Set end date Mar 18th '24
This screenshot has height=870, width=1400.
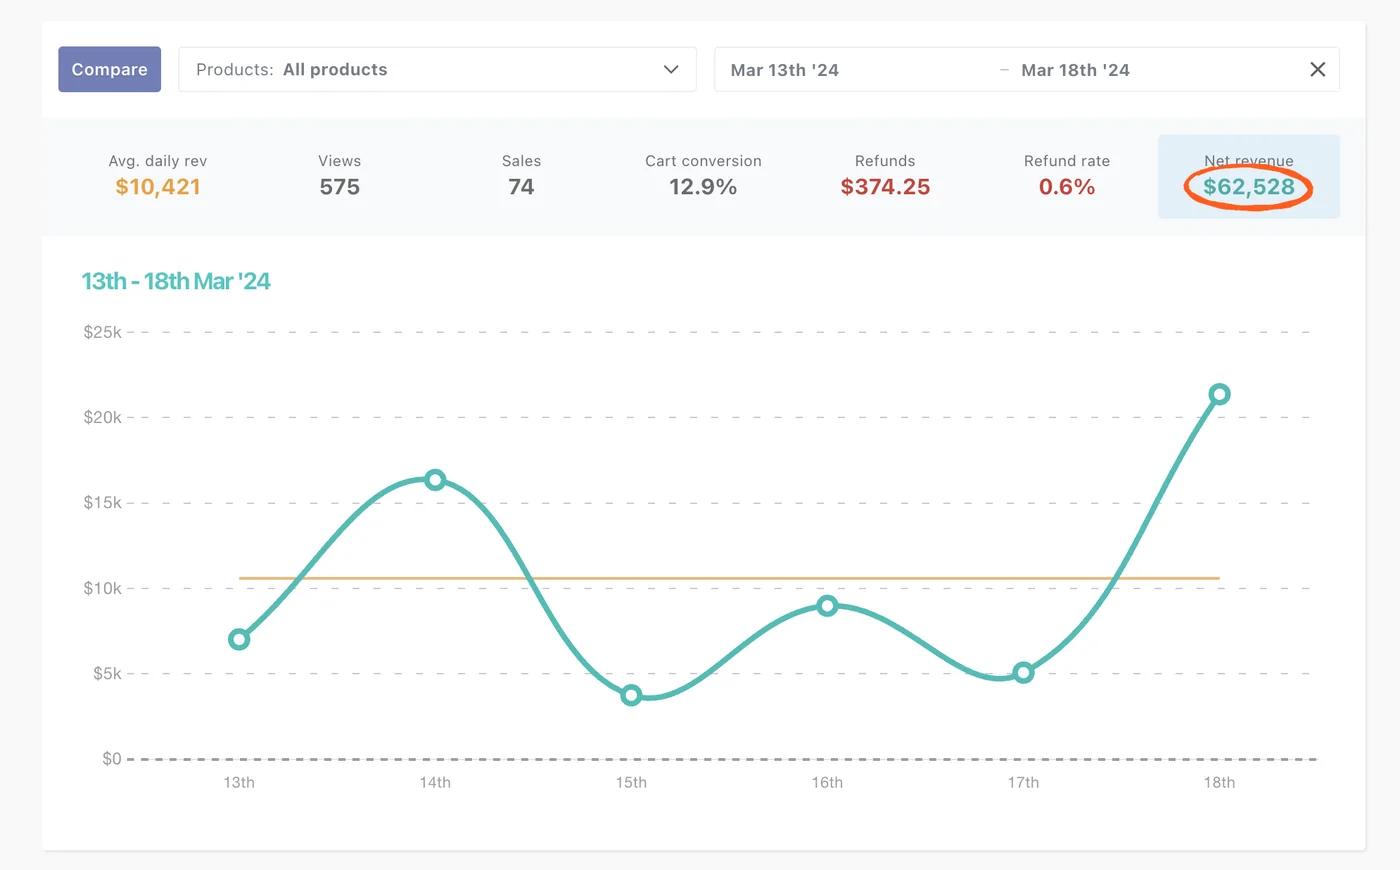[1075, 70]
